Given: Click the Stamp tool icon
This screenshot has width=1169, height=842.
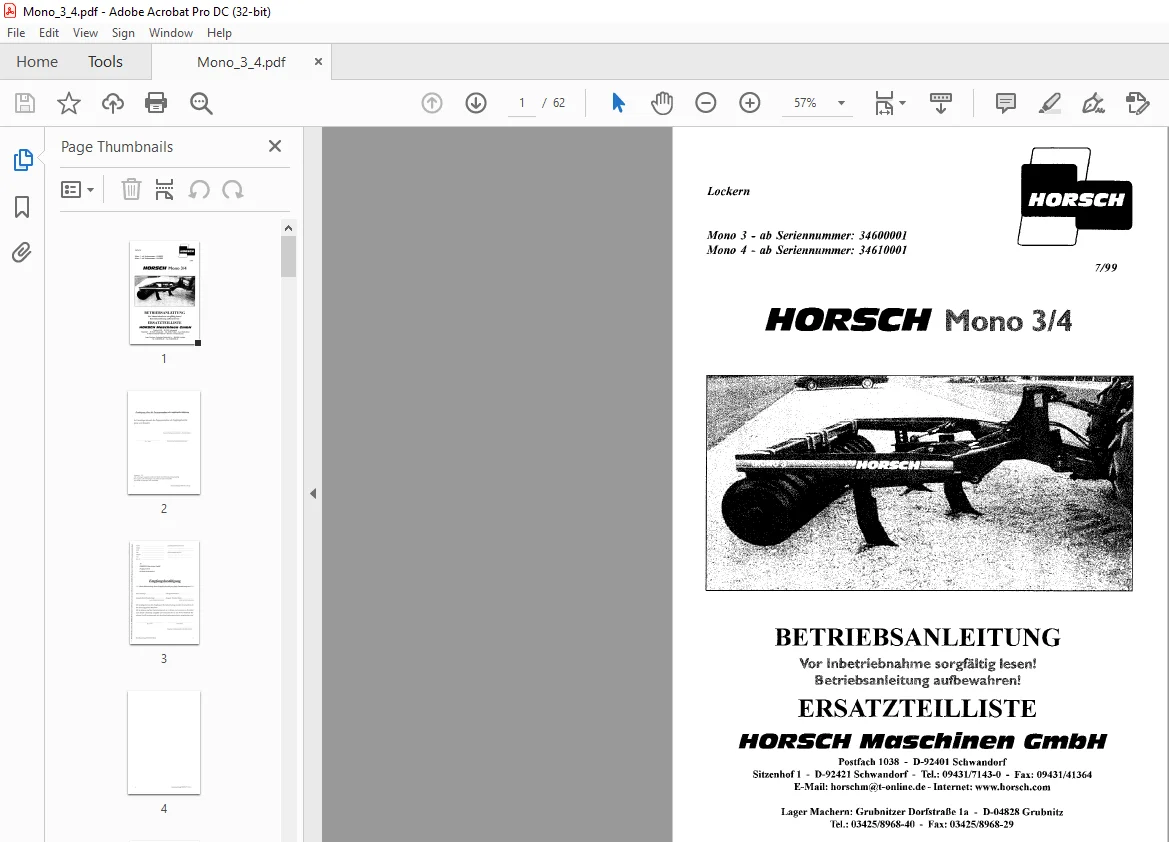Looking at the screenshot, I should 1138,103.
